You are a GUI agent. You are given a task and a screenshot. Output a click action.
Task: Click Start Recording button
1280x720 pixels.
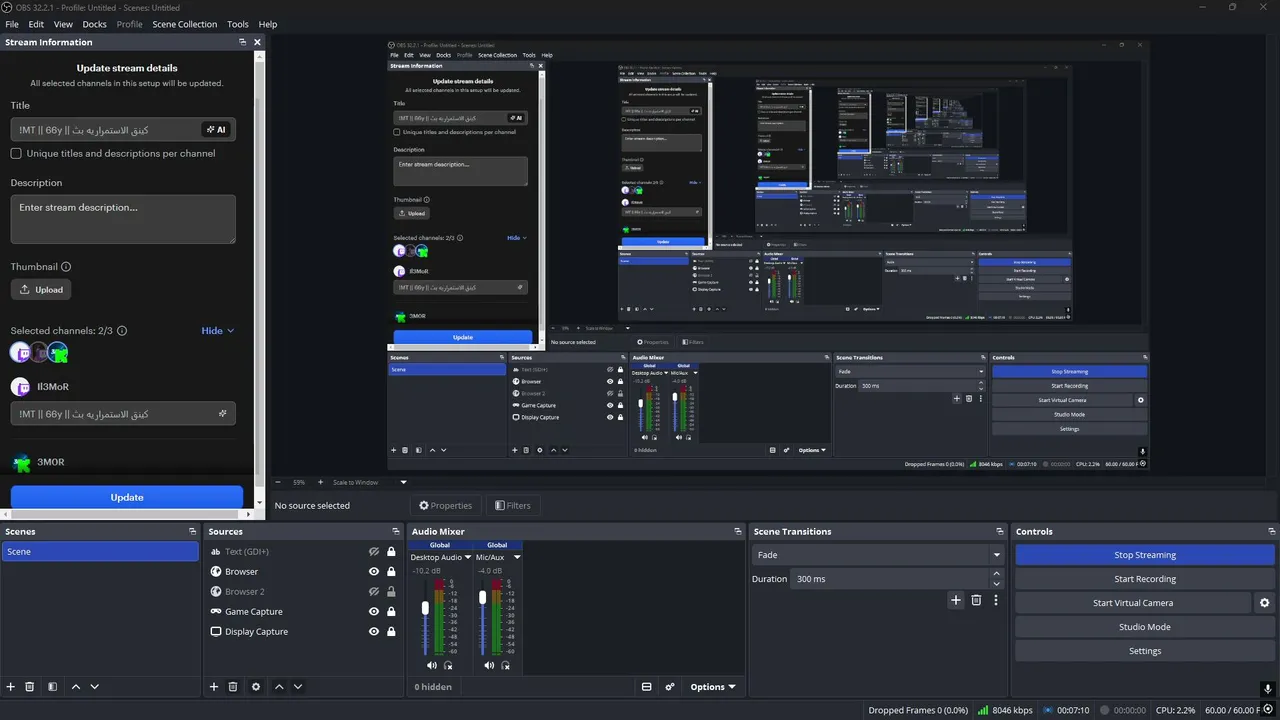tap(1145, 579)
